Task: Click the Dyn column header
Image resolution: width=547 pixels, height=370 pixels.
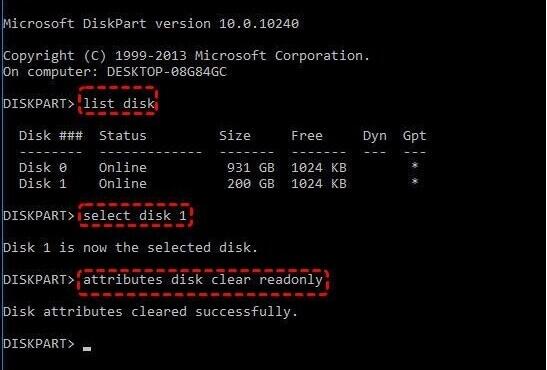Action: pyautogui.click(x=375, y=136)
